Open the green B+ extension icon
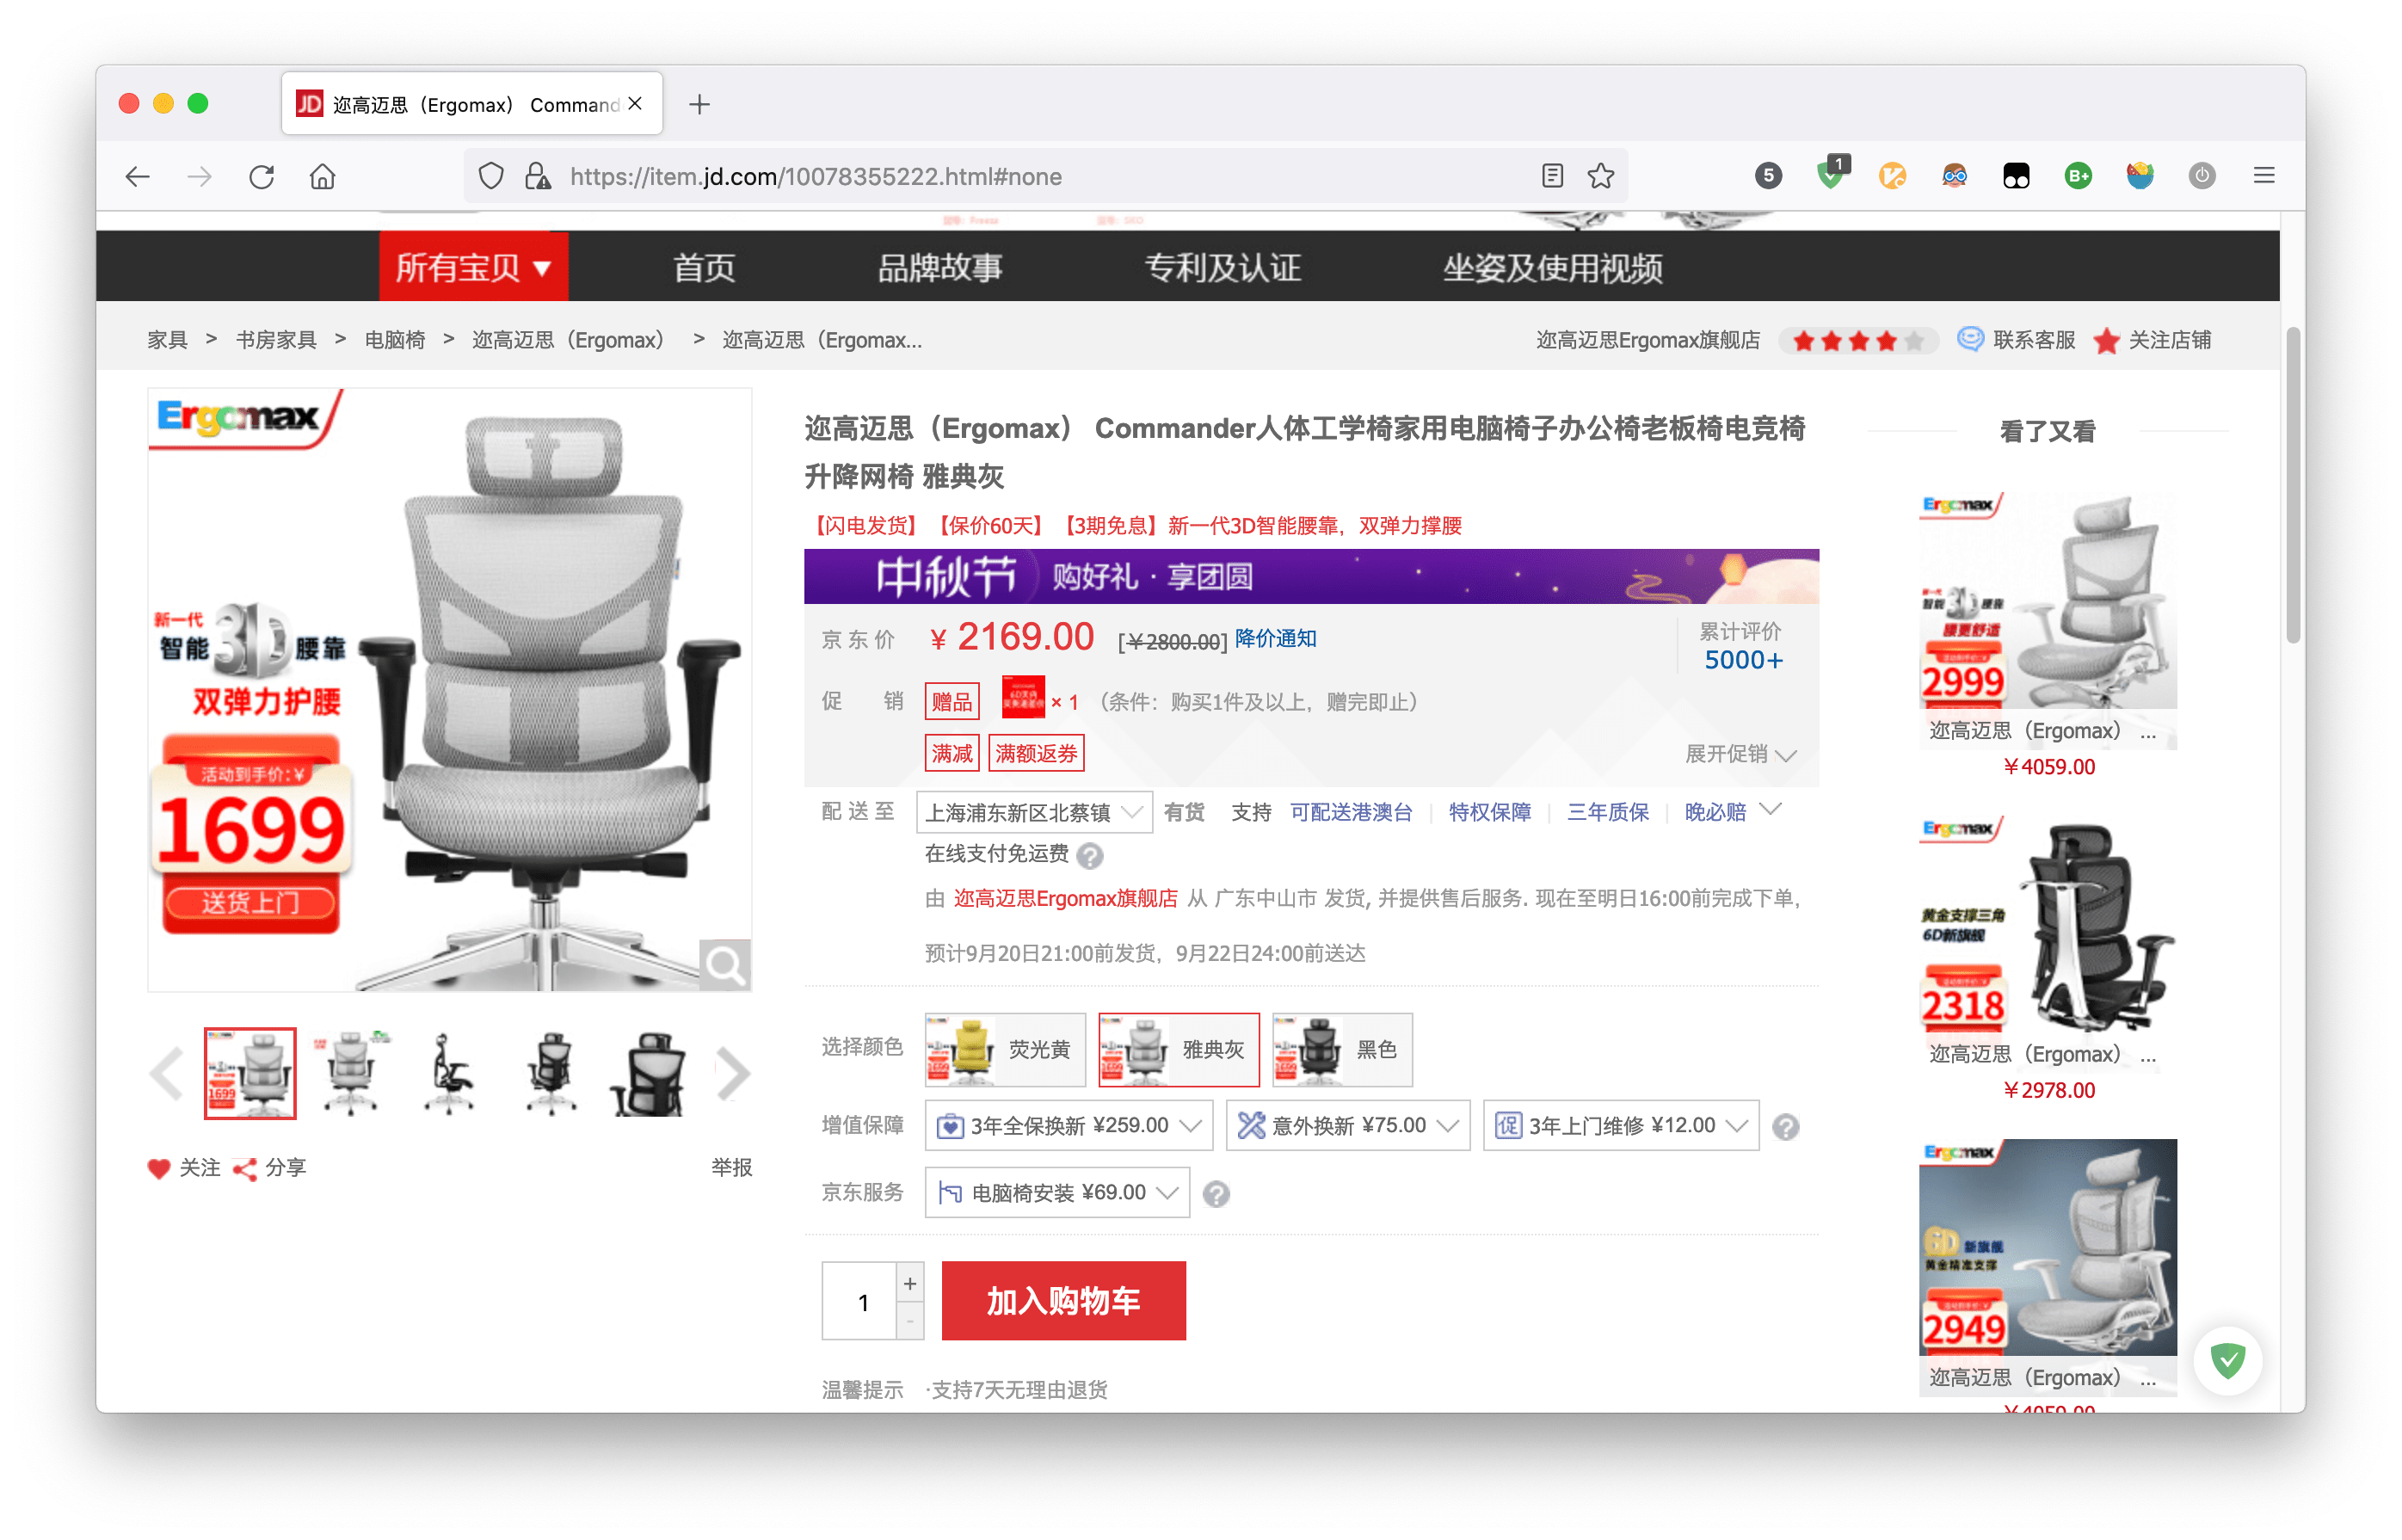Image resolution: width=2402 pixels, height=1540 pixels. [x=2078, y=176]
